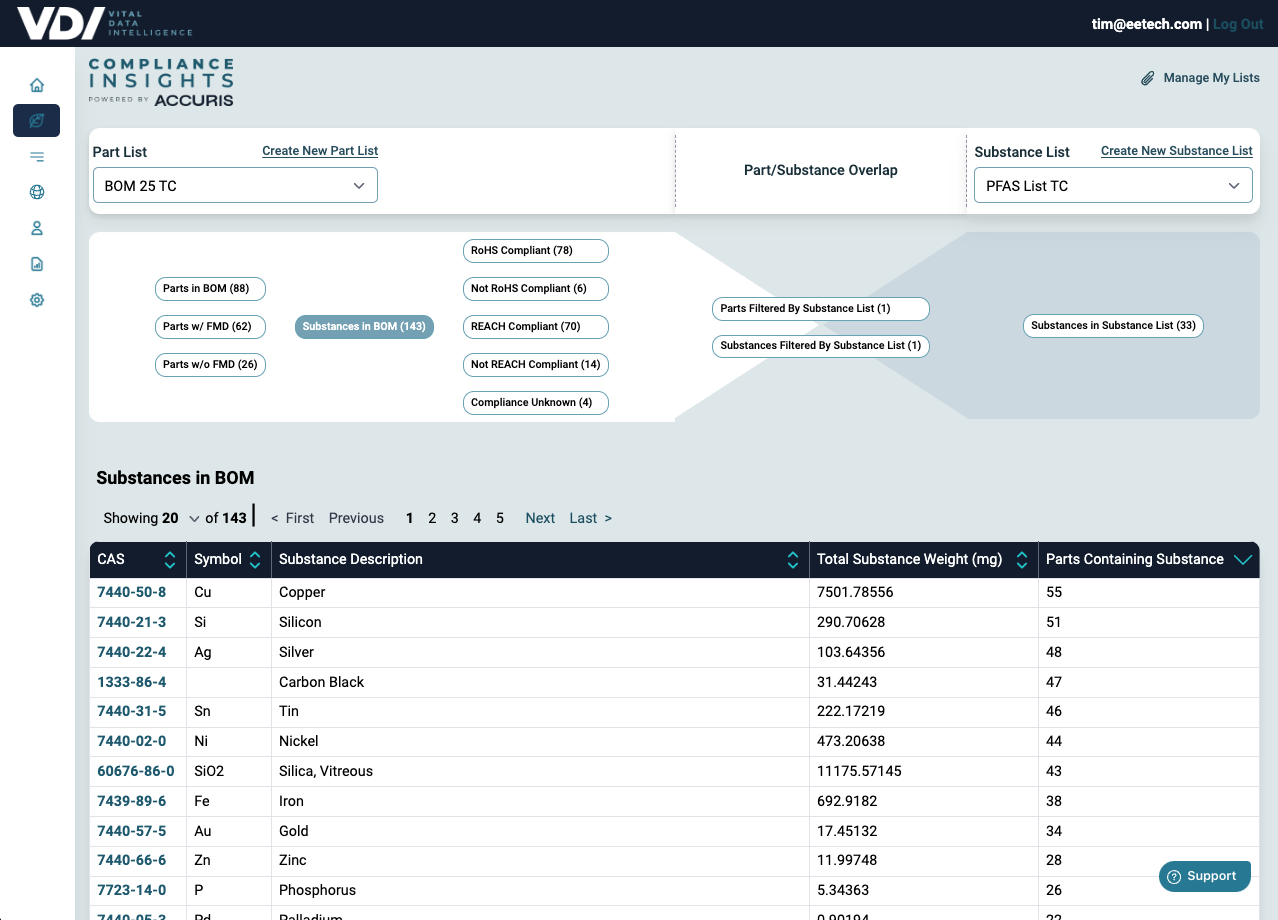Select Substances Filtered By Substance List (1)

click(x=820, y=346)
